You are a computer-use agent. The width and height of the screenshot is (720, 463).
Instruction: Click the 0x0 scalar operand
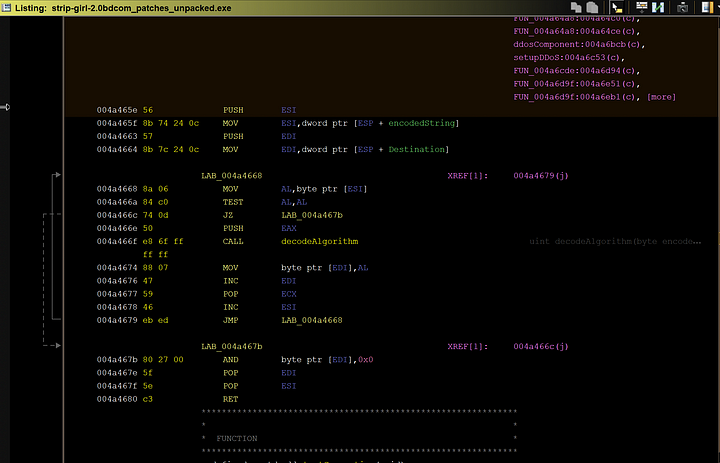[366, 360]
